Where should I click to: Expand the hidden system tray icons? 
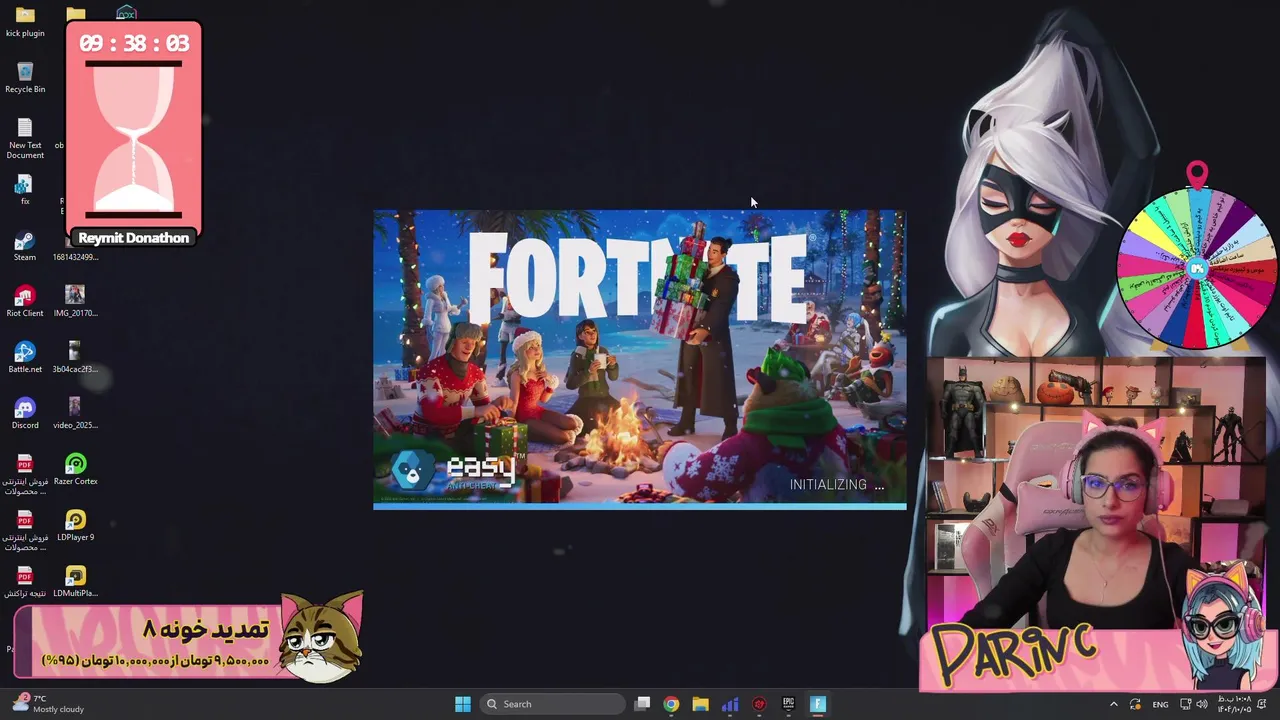click(x=1114, y=704)
